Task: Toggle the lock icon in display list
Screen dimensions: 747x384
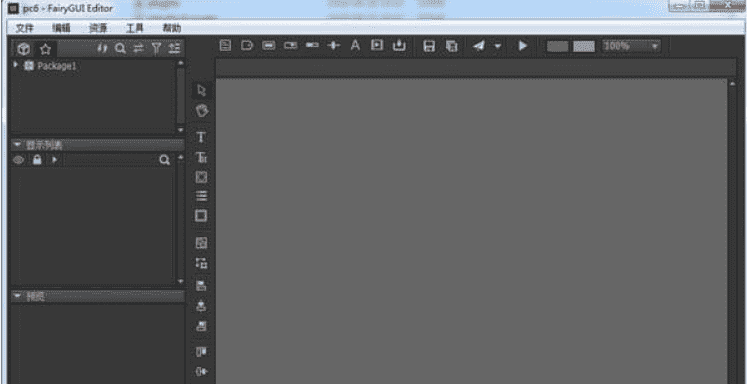Action: coord(37,160)
